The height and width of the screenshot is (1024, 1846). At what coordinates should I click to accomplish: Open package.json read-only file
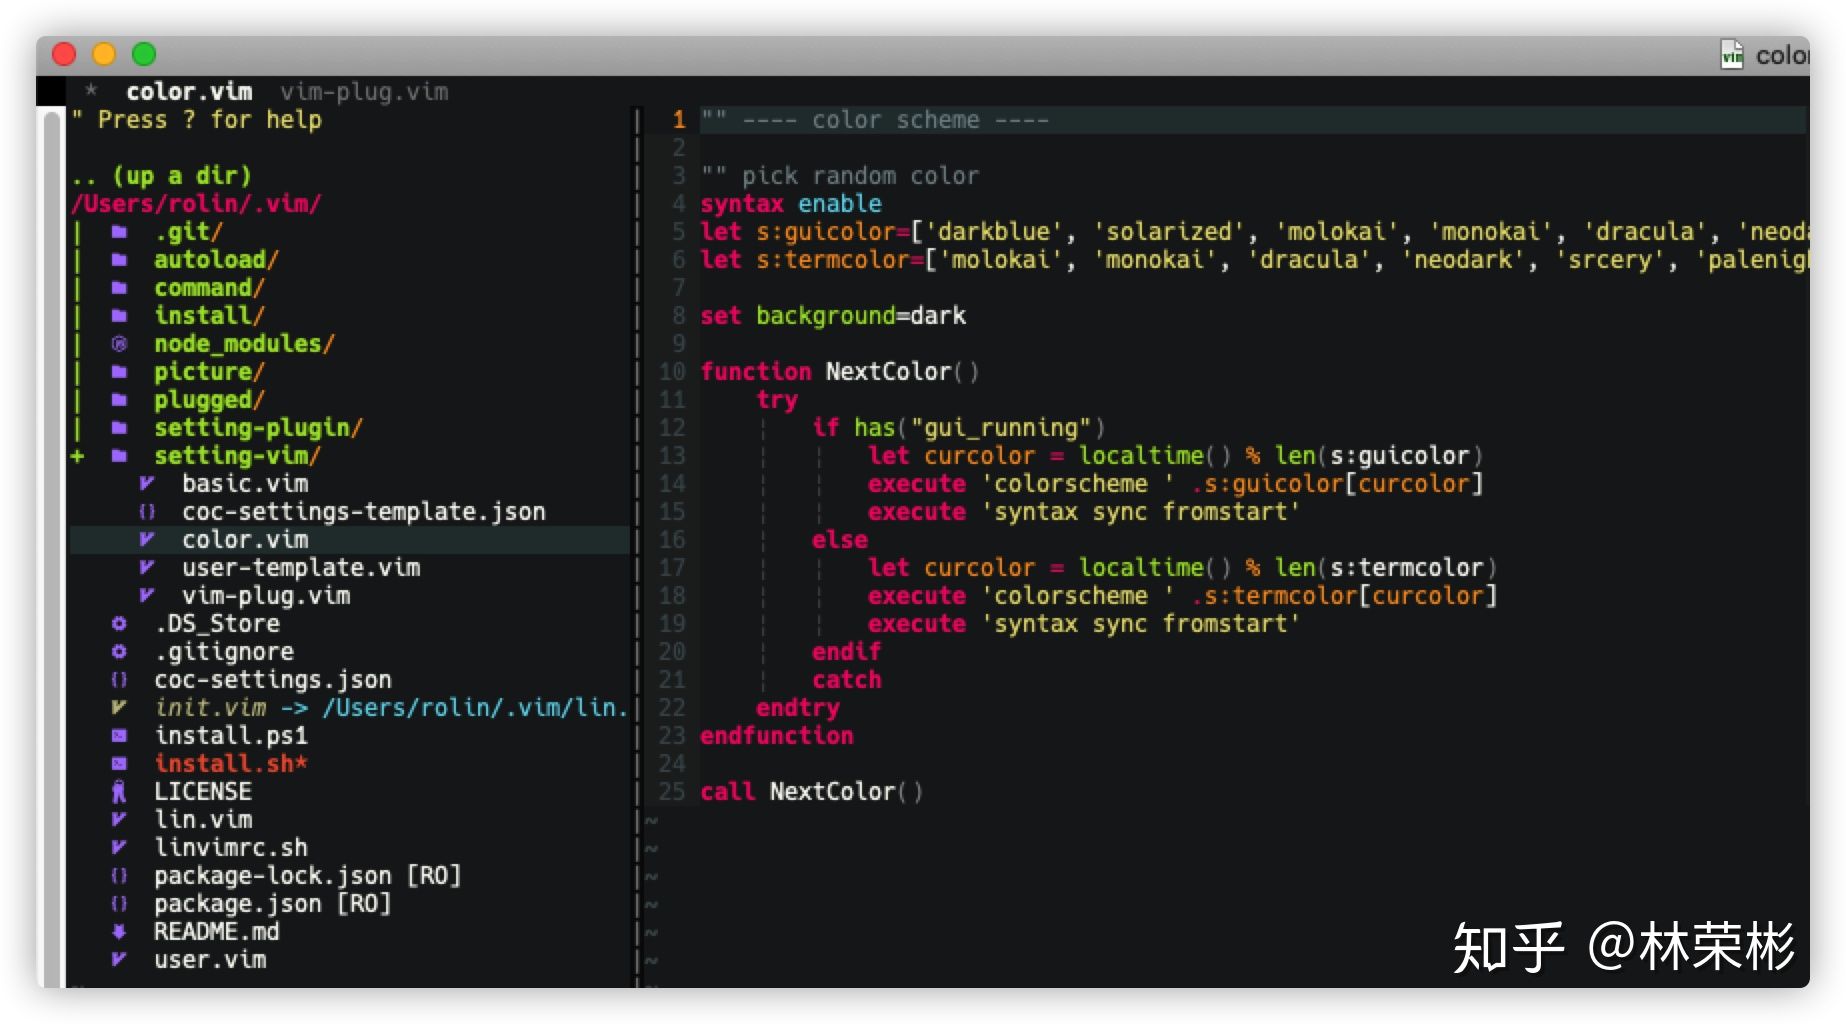click(x=238, y=904)
